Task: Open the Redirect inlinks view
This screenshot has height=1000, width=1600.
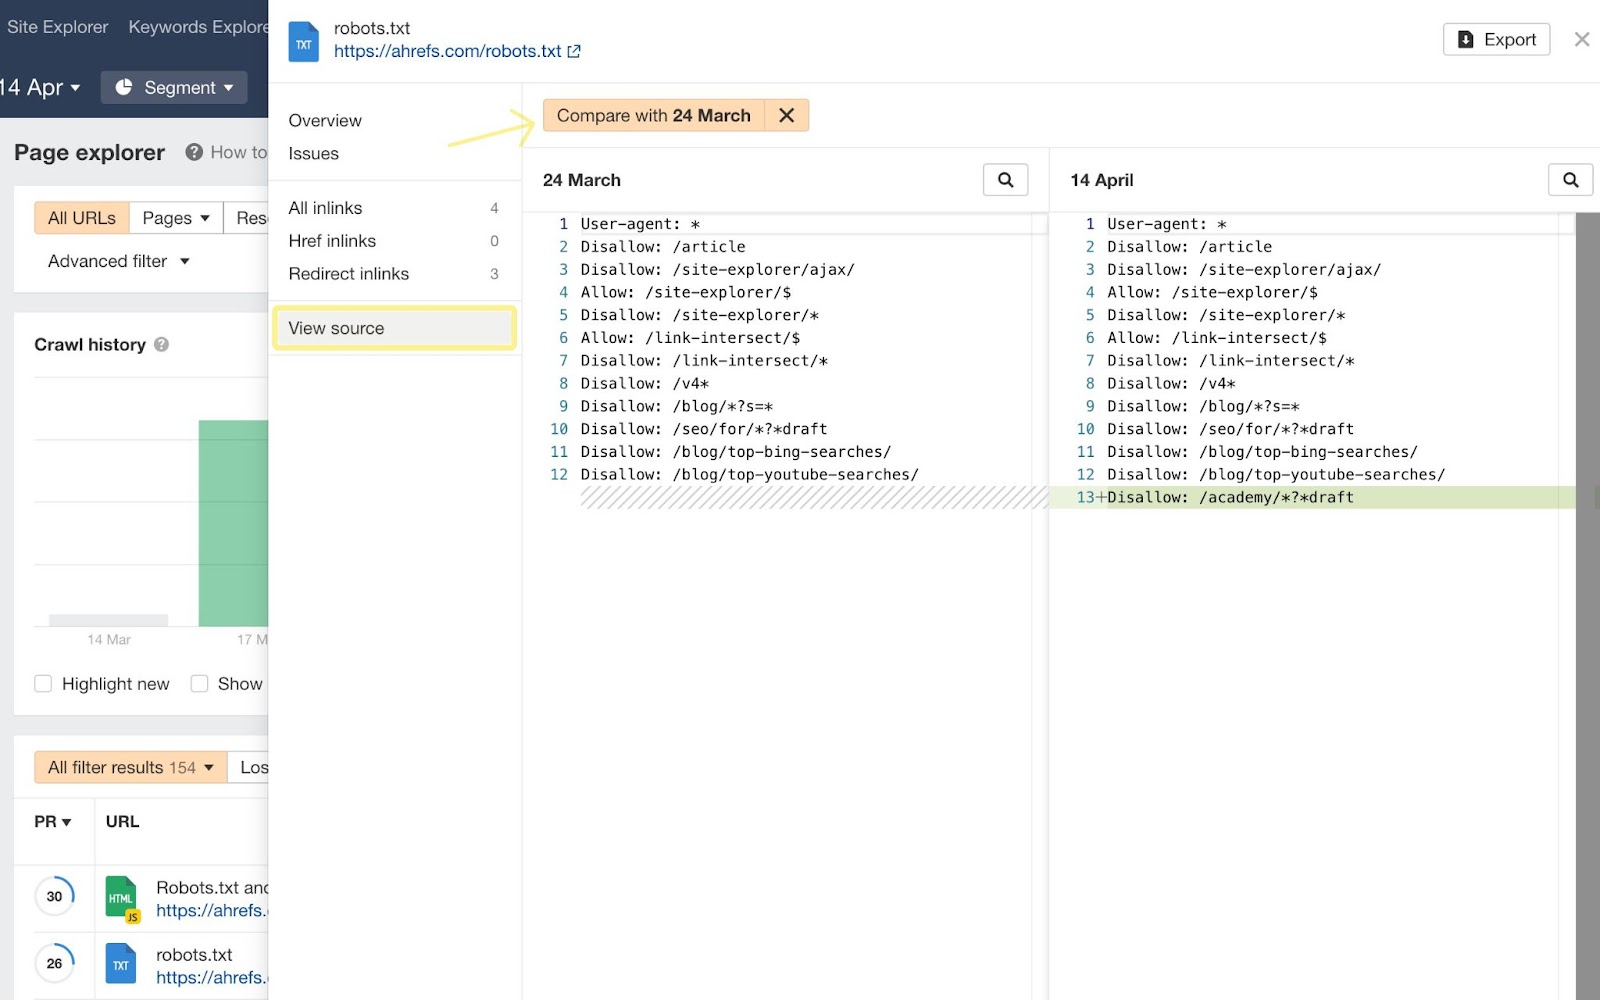Action: (x=348, y=273)
